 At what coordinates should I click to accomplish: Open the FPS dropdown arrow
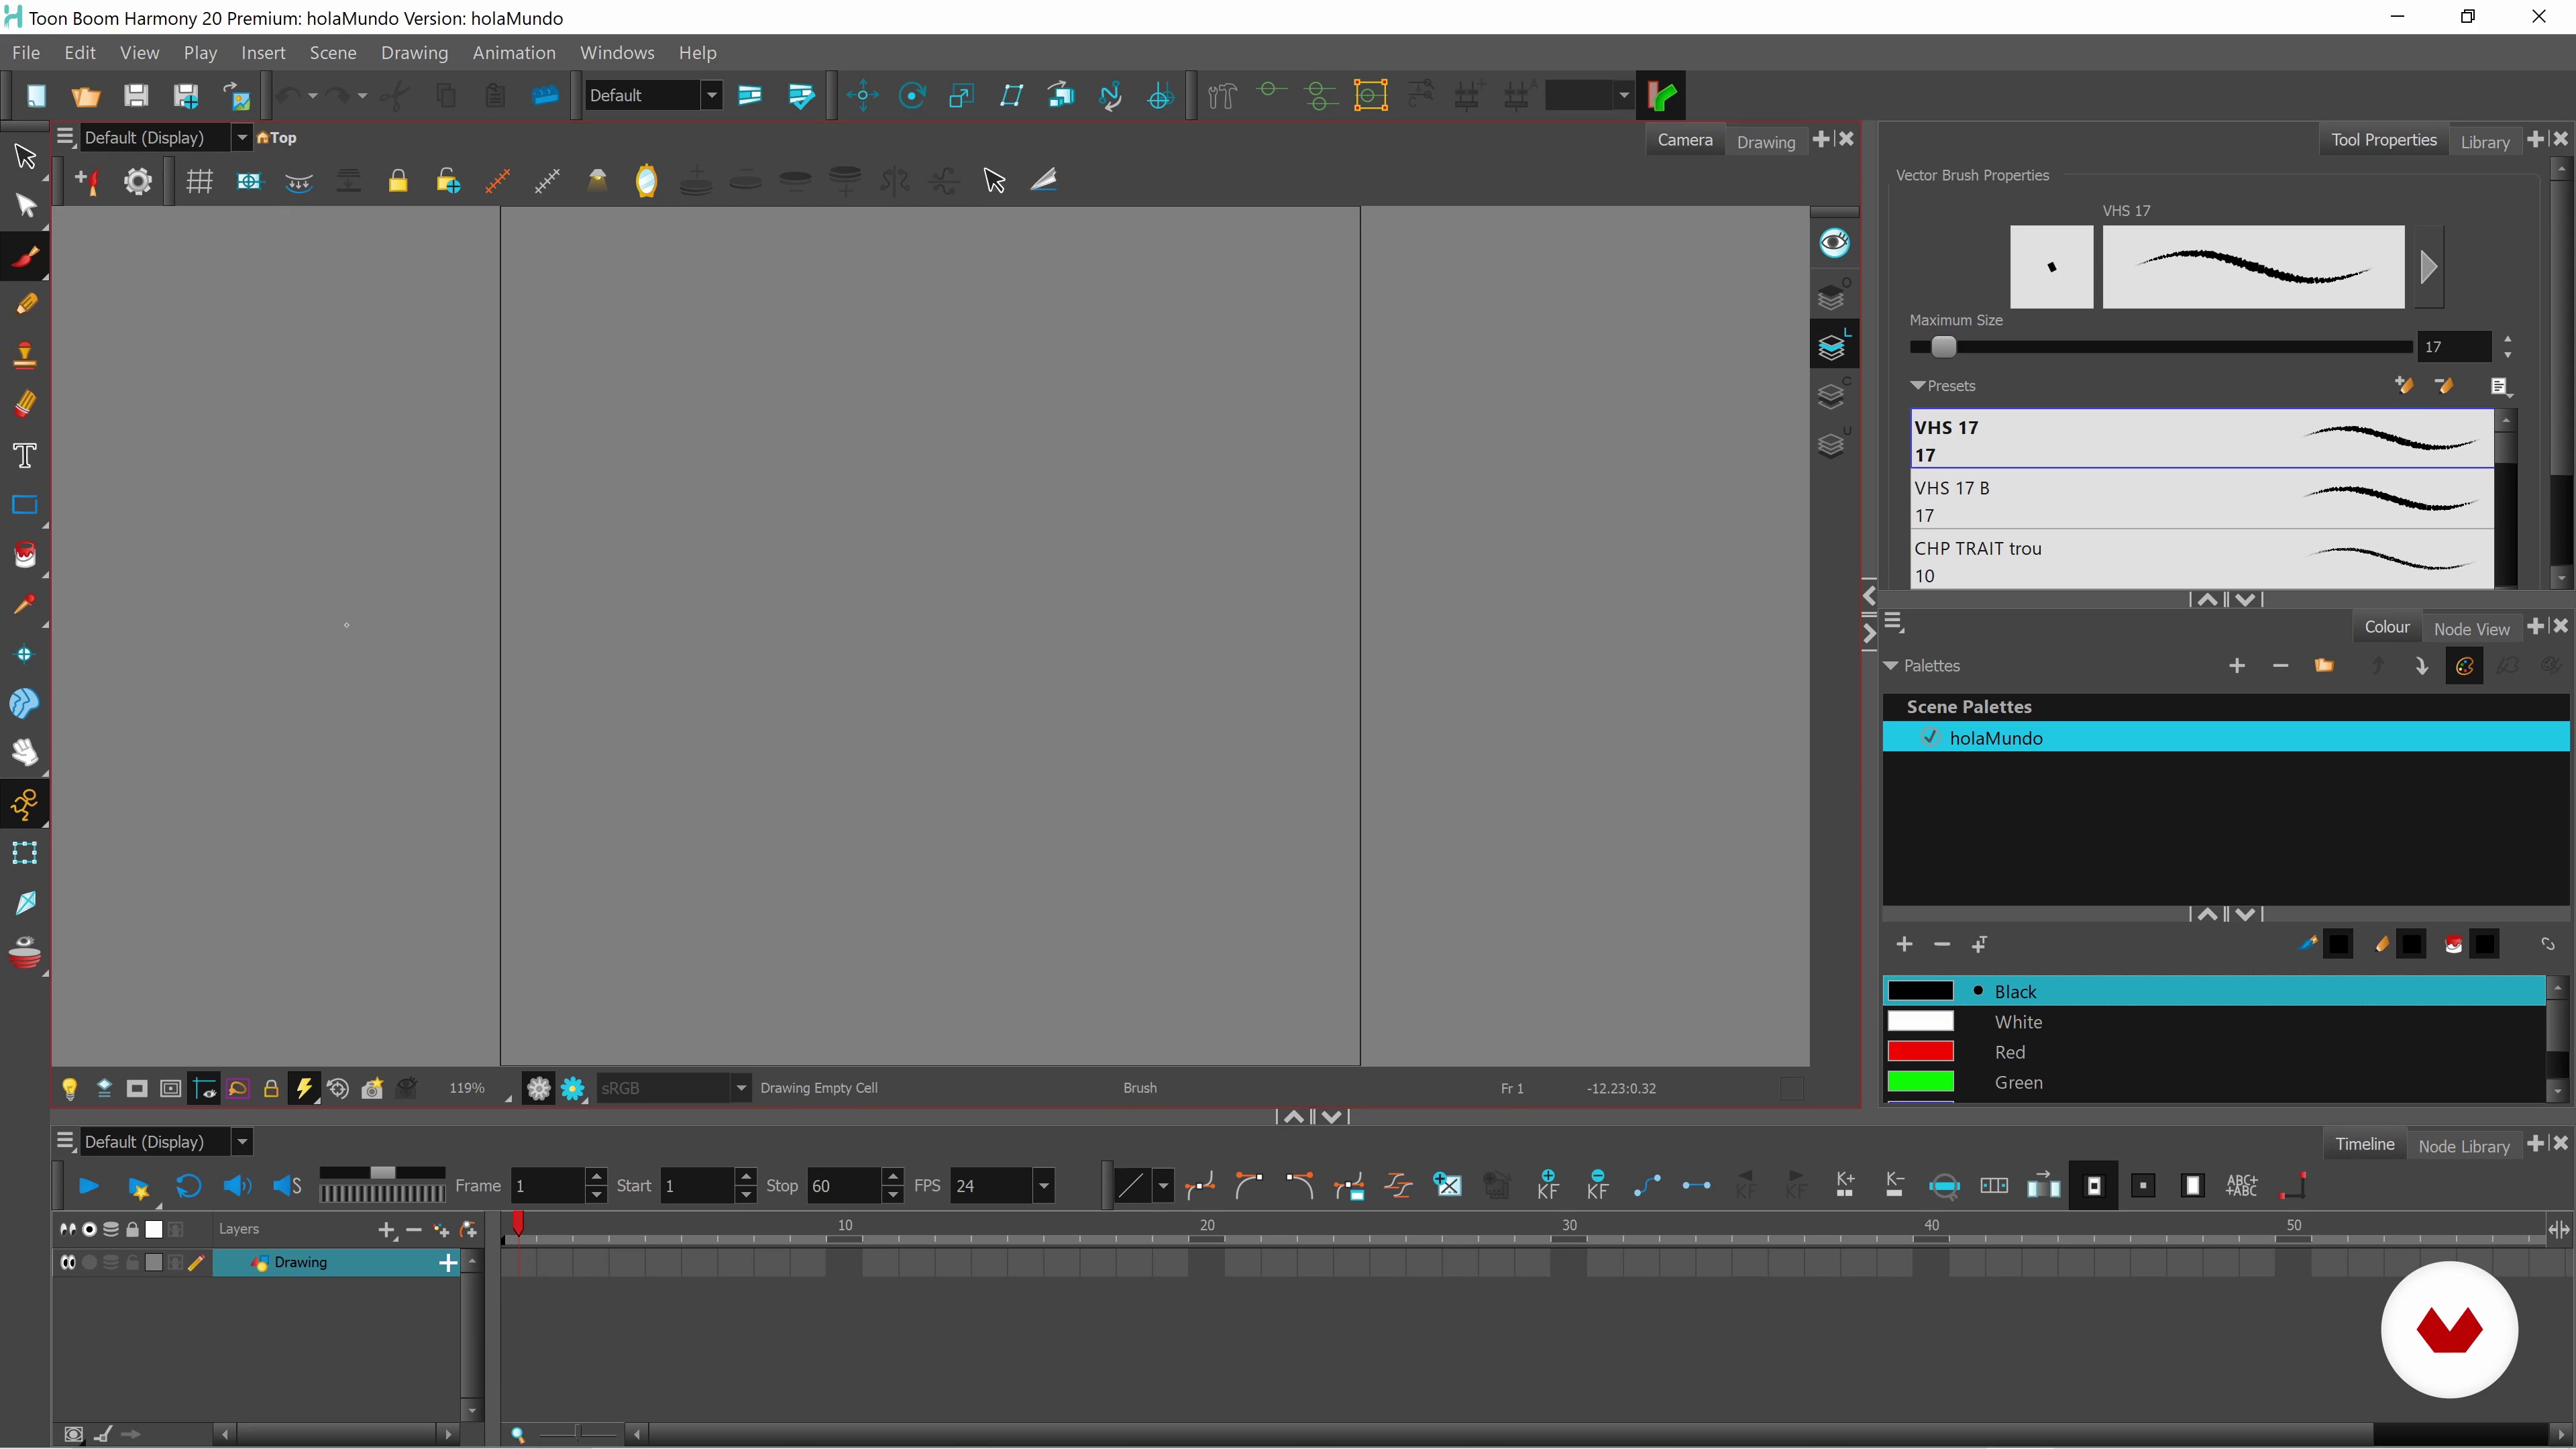point(1044,1186)
